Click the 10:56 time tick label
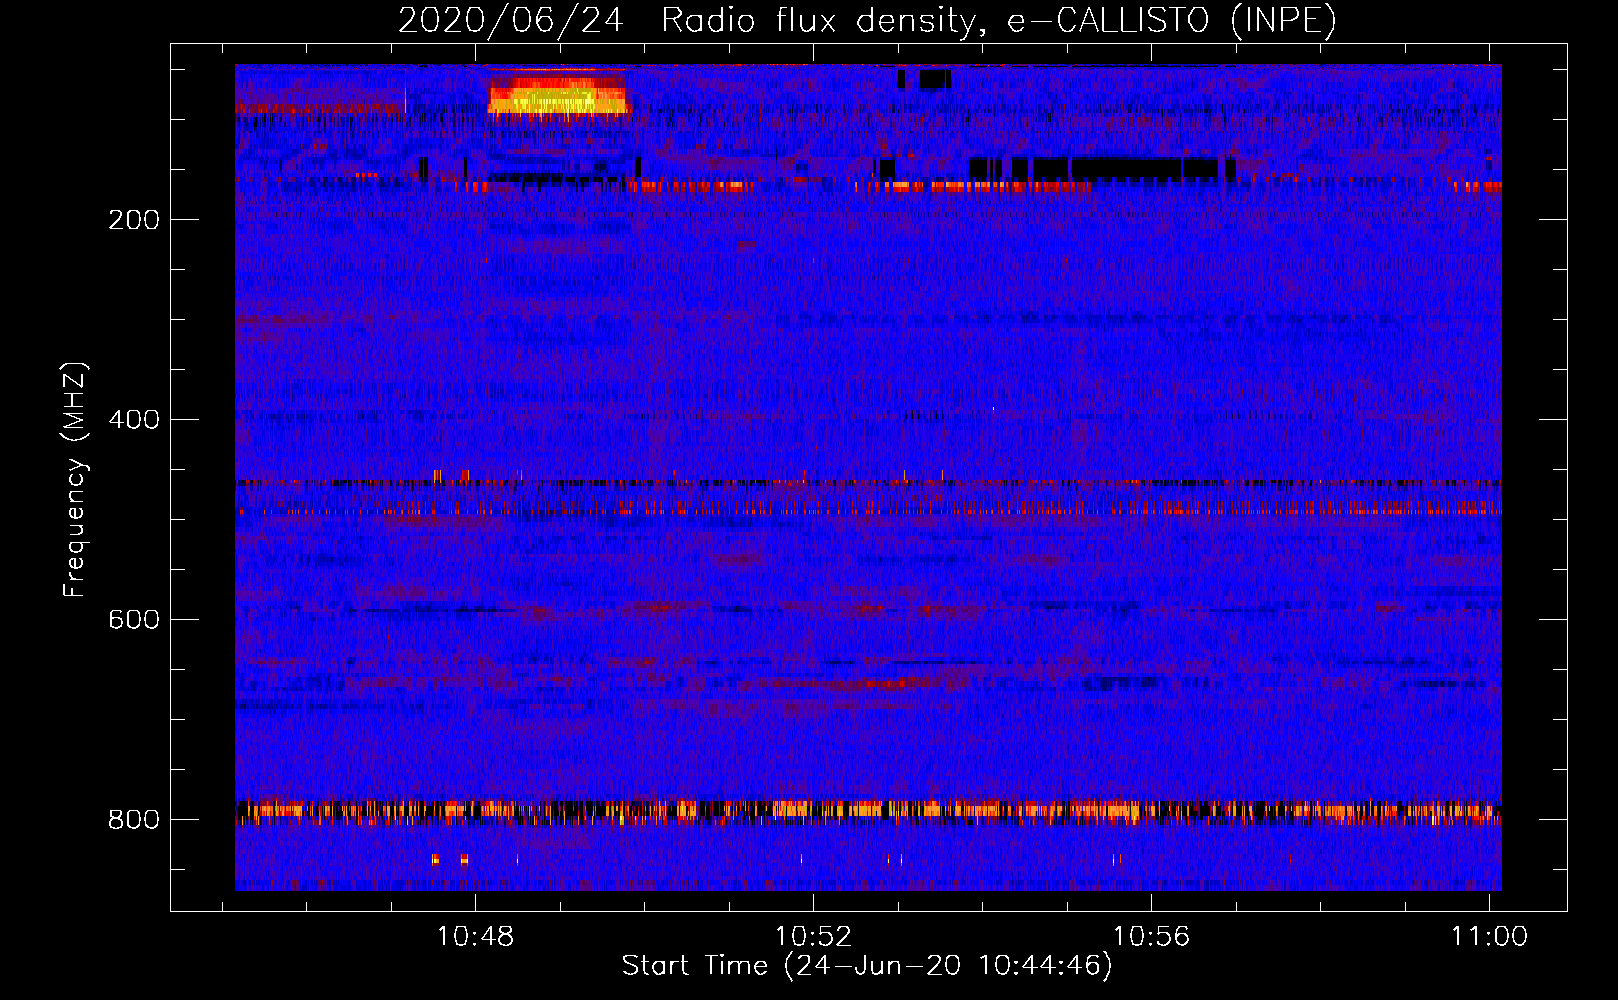Viewport: 1618px width, 1000px height. click(1151, 937)
